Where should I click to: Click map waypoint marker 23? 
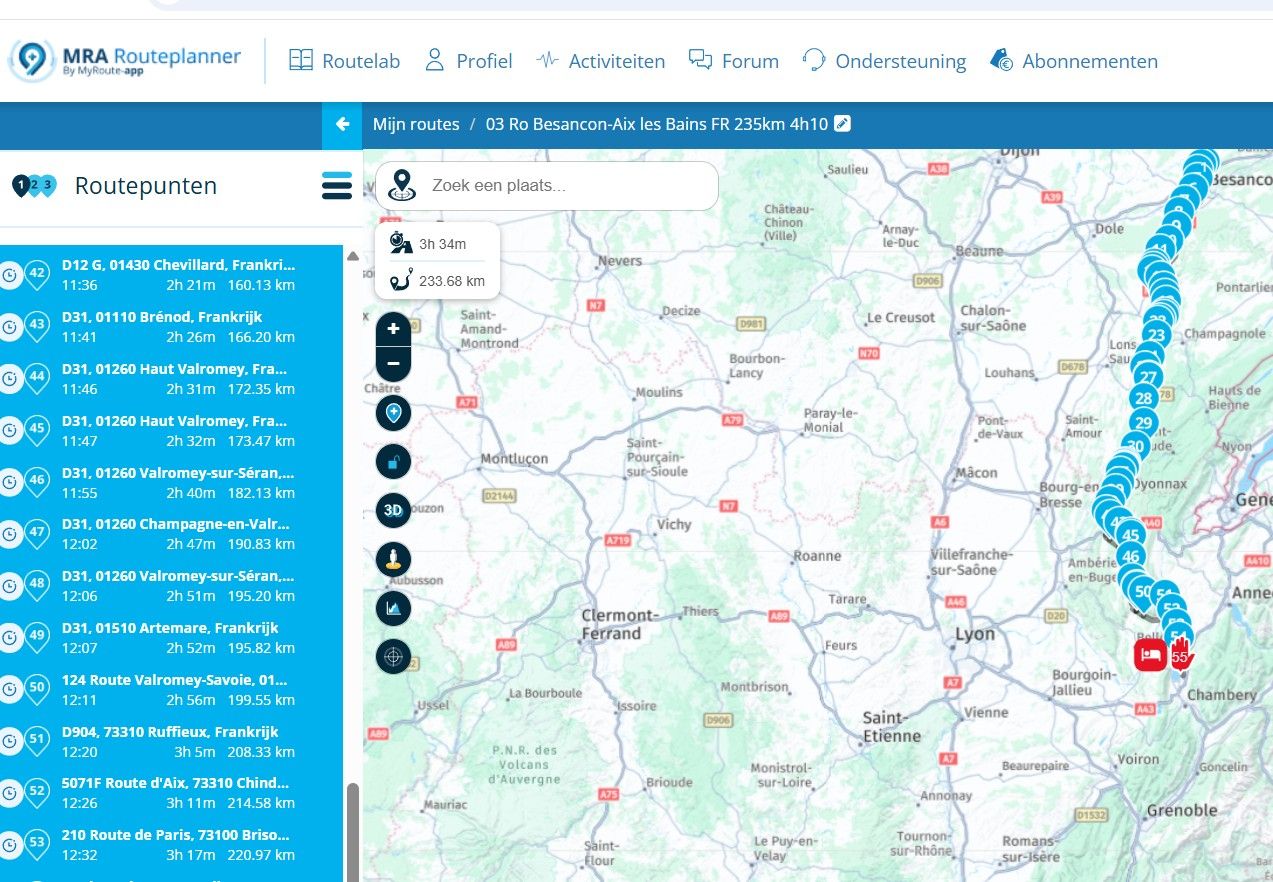coord(1156,334)
